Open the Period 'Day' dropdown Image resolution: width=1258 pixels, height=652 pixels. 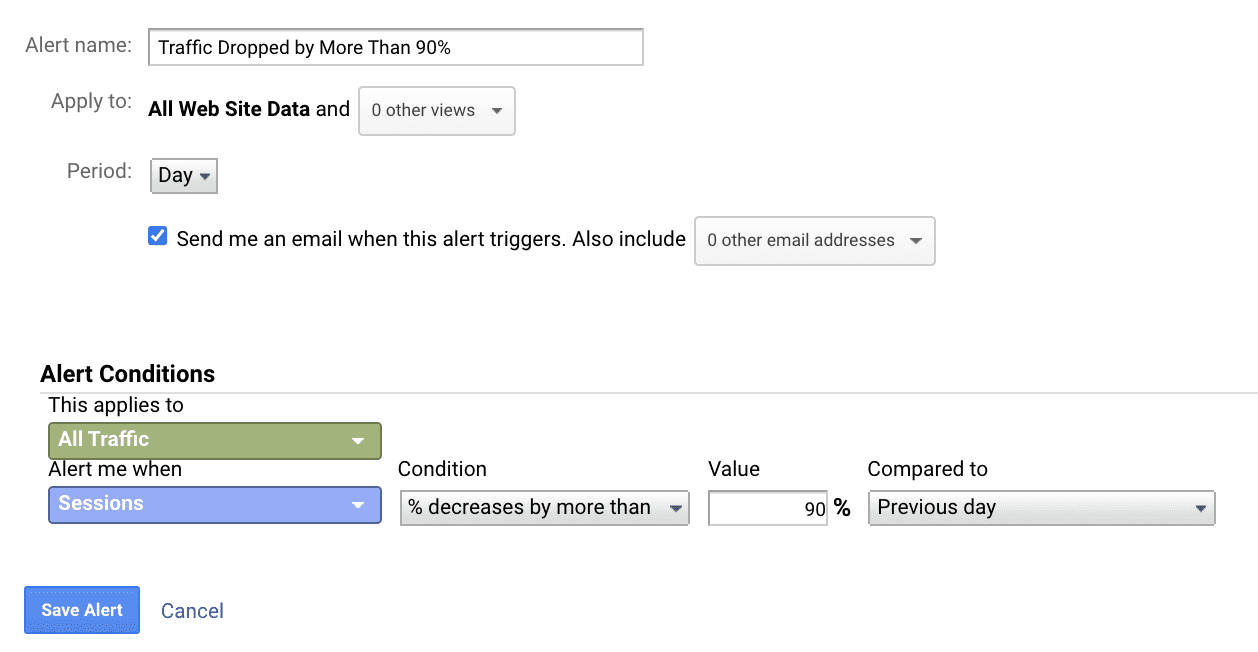point(183,176)
